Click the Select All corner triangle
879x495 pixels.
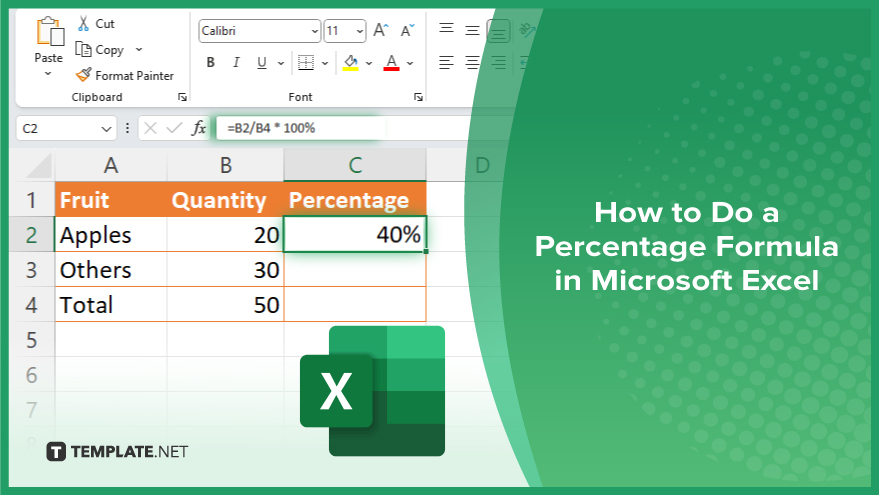coord(39,166)
